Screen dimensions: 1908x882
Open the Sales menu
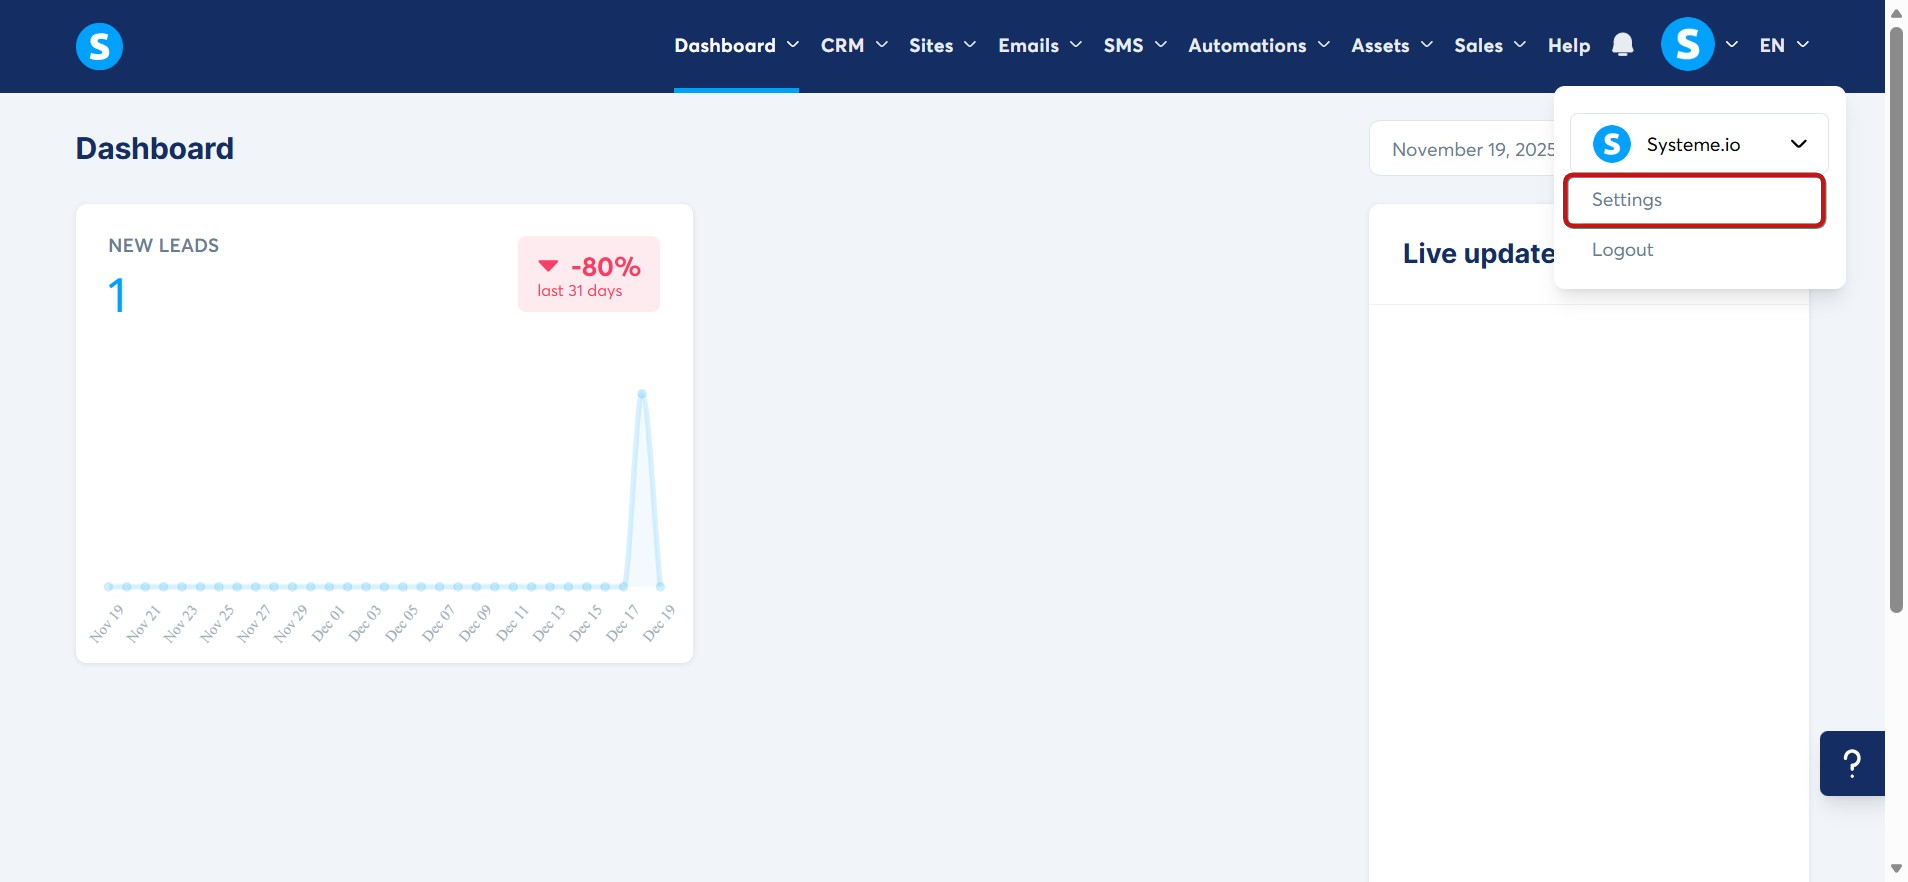click(1490, 45)
